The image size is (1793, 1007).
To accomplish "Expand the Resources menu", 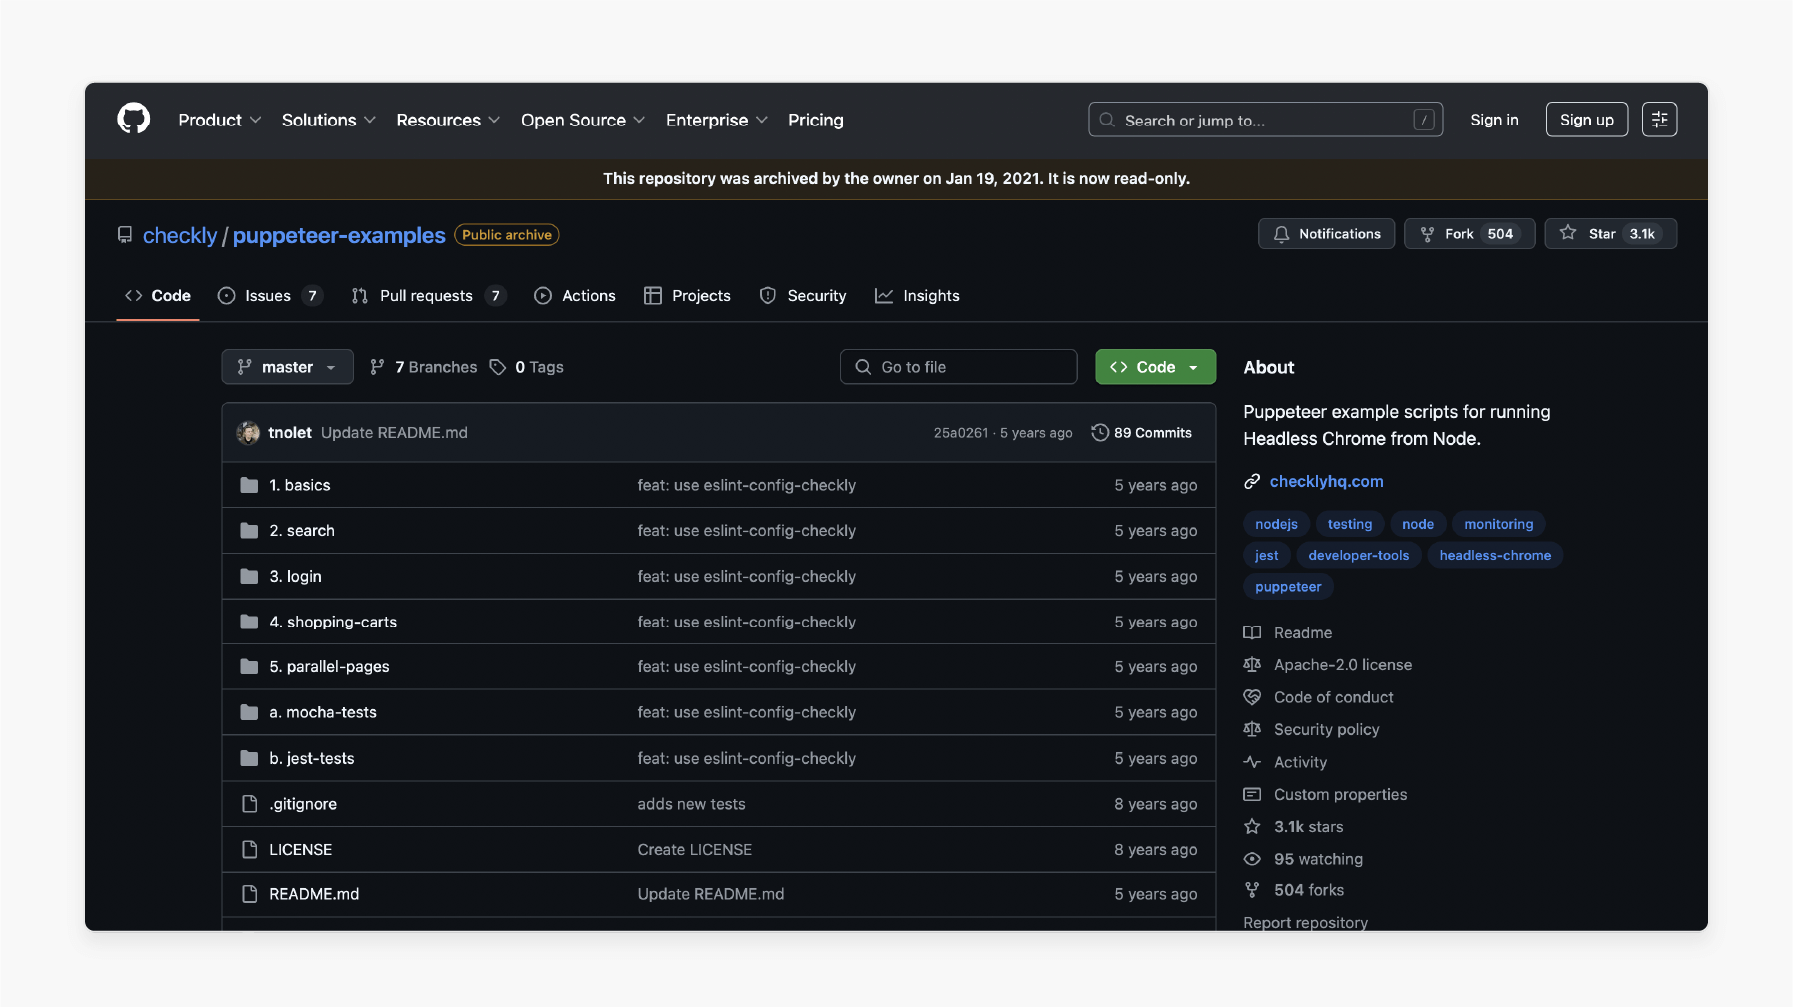I will [448, 120].
